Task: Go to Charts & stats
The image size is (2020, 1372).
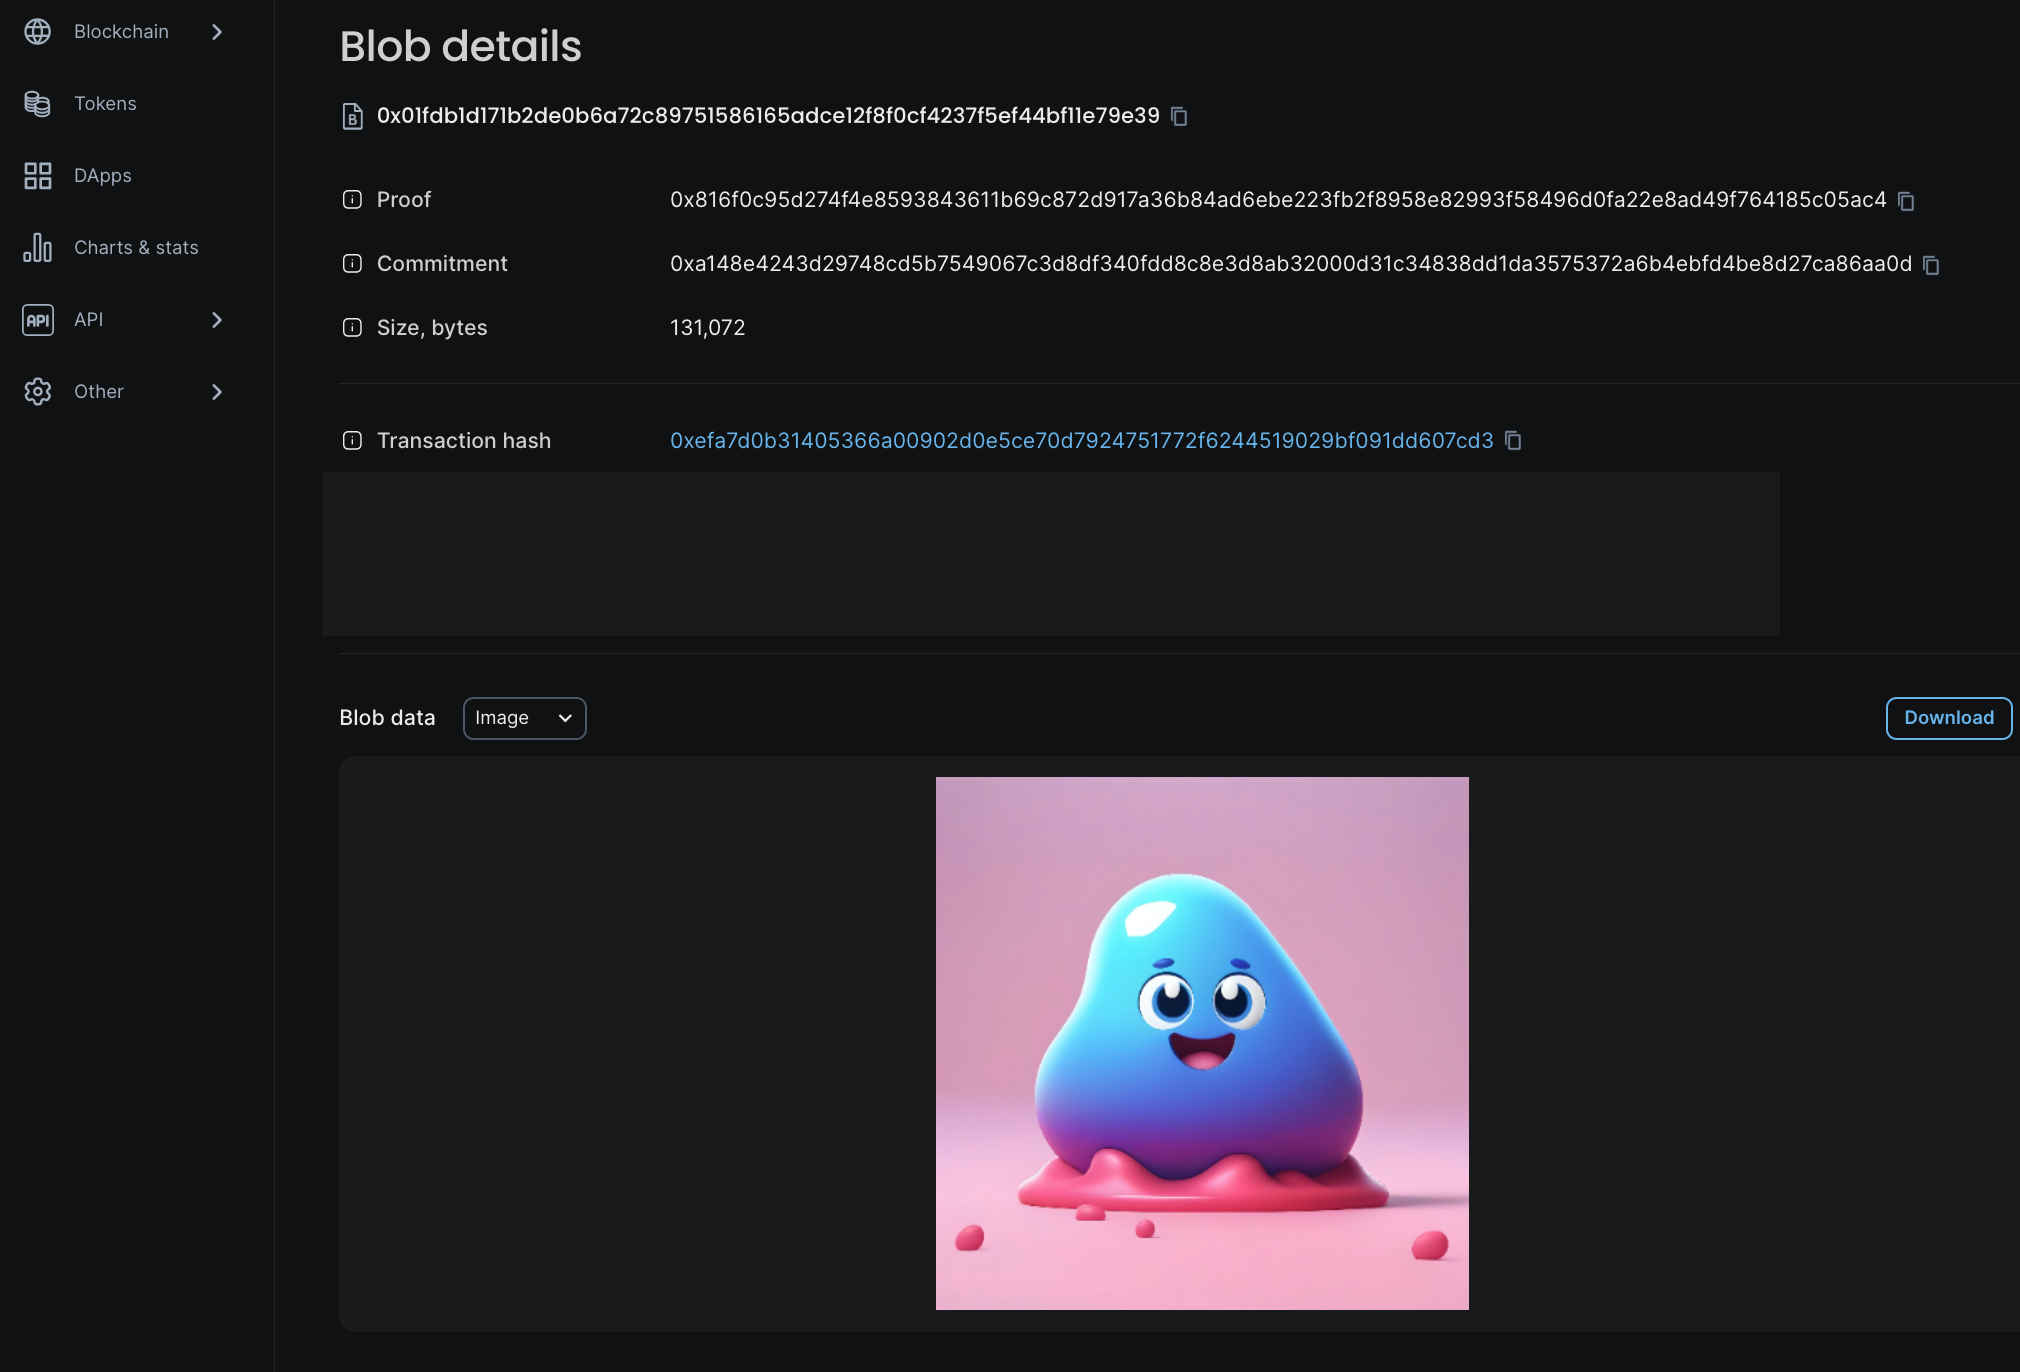Action: point(136,248)
